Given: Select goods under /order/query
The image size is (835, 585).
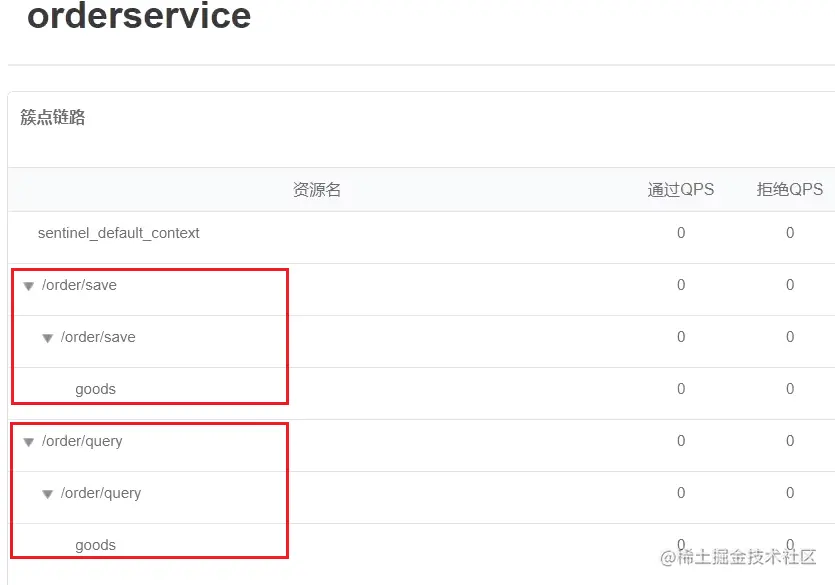Looking at the screenshot, I should coord(95,545).
